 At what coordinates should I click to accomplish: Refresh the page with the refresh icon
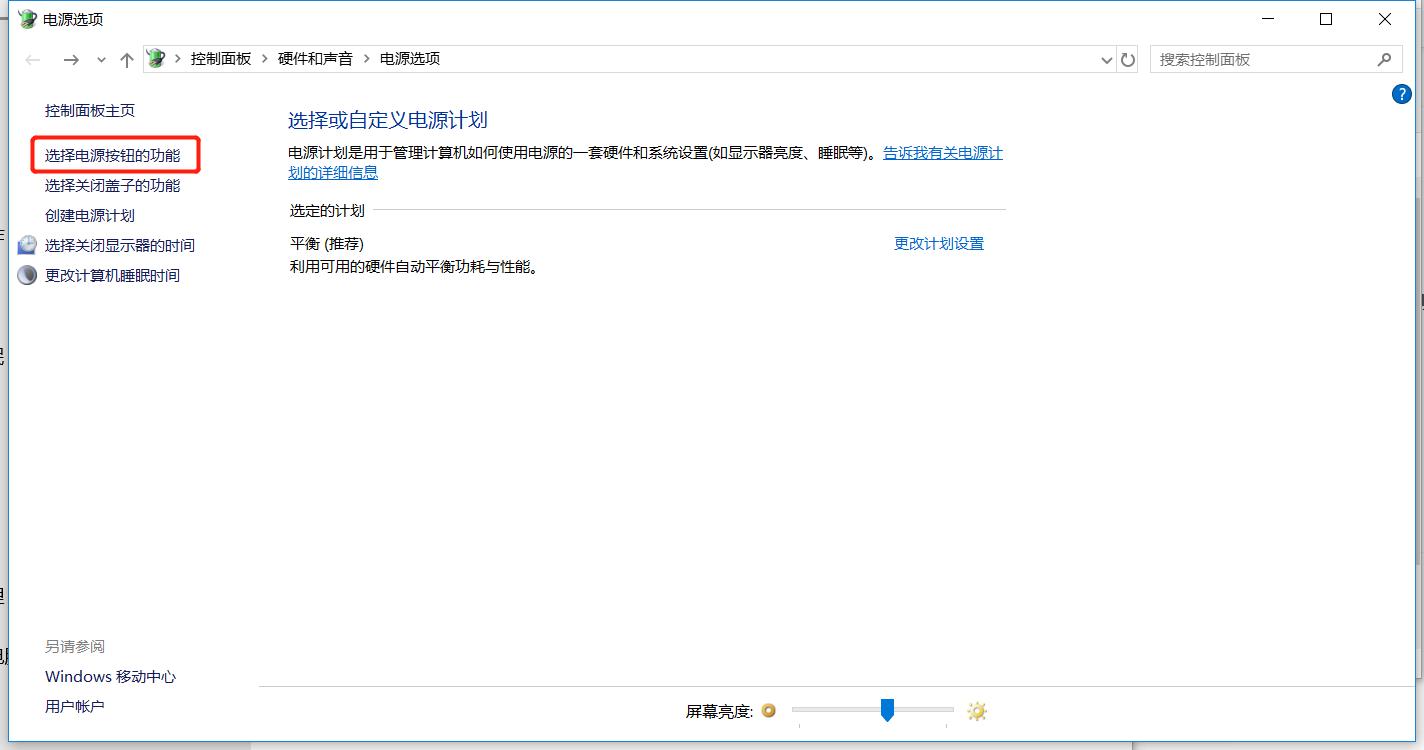1128,59
